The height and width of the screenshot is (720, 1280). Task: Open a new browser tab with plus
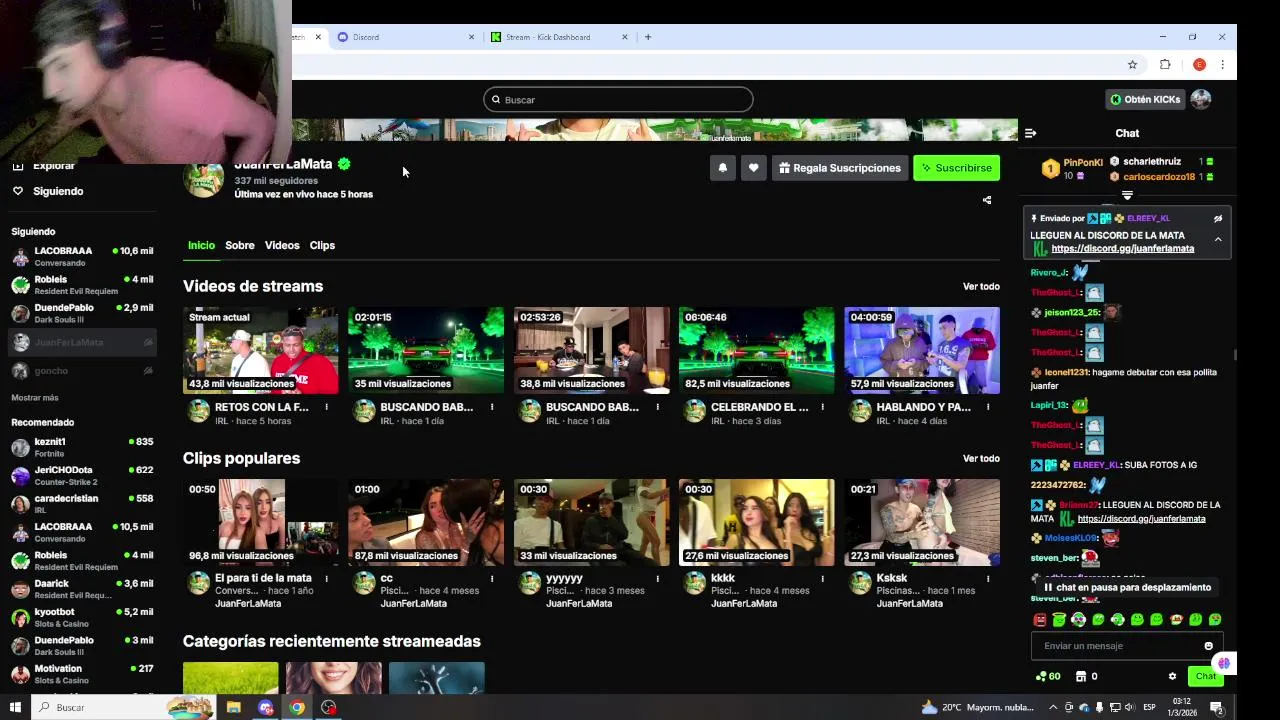pos(648,37)
